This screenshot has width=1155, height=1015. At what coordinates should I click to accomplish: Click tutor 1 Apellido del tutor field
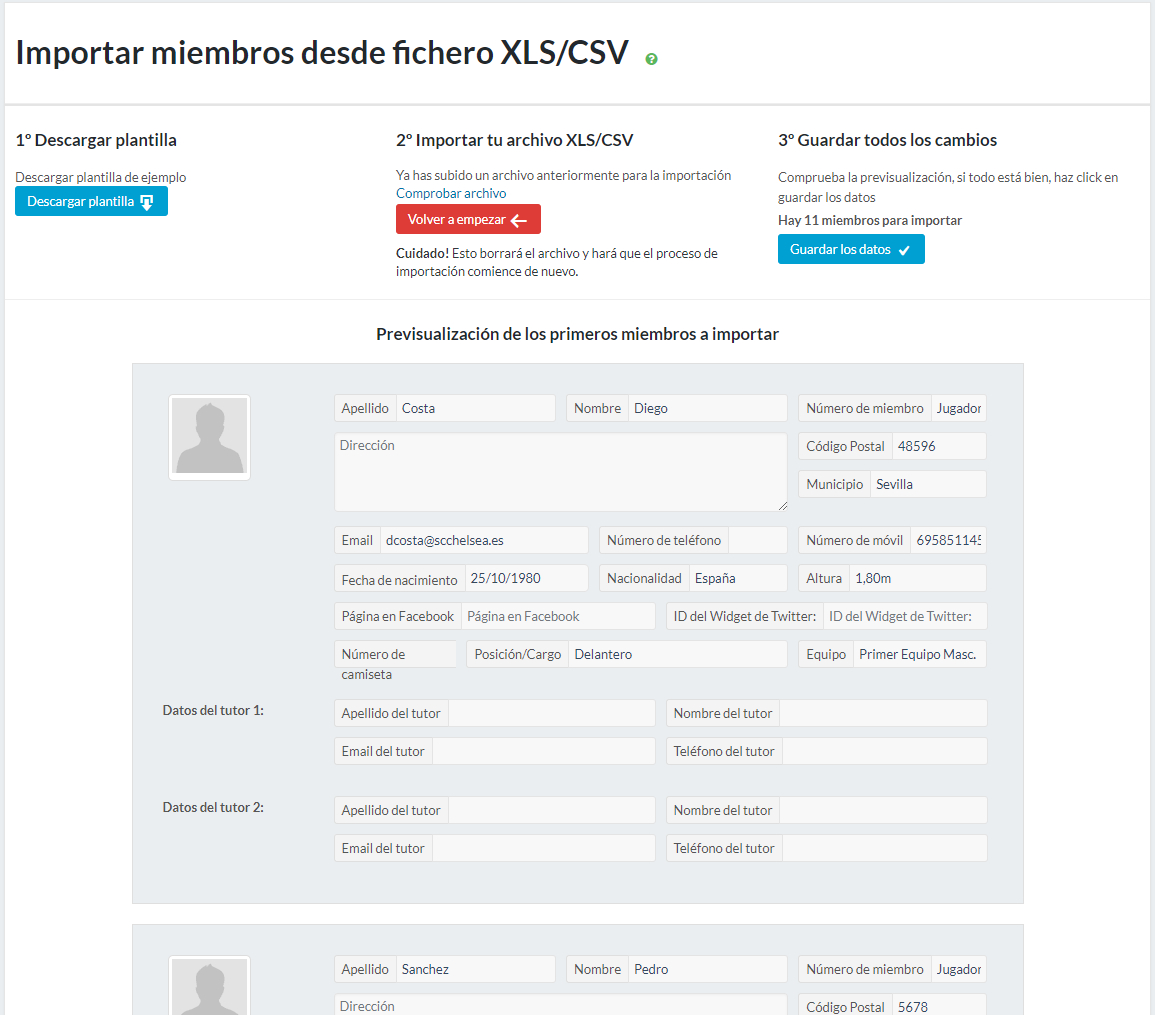click(551, 713)
